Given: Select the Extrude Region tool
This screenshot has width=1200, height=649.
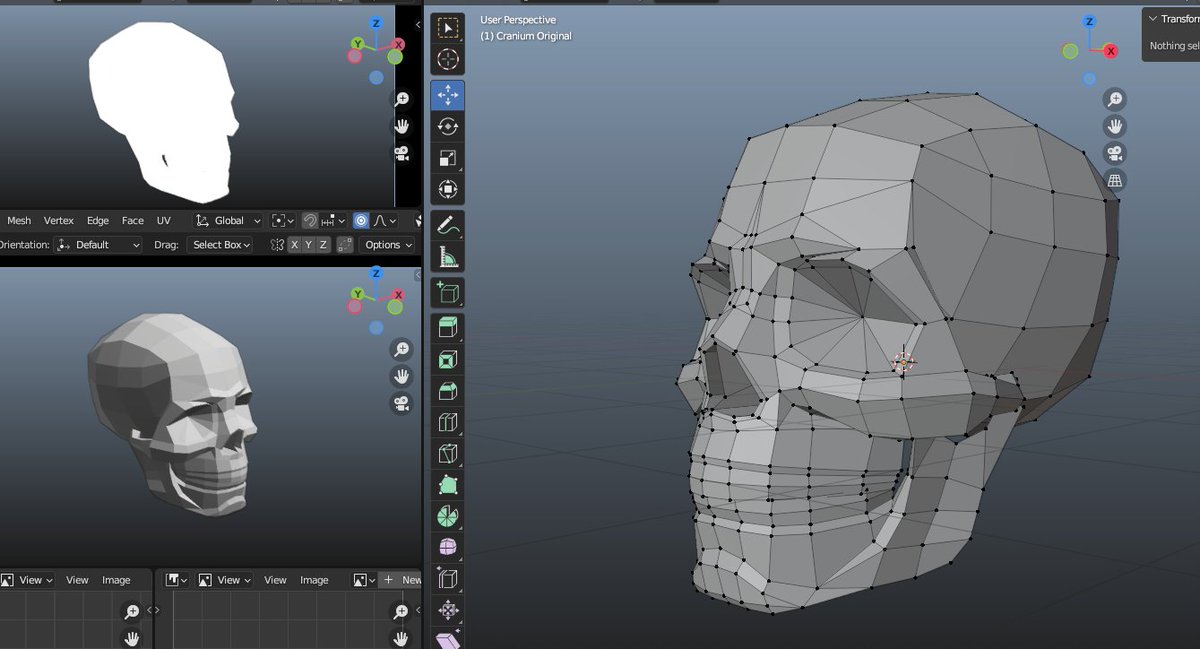Looking at the screenshot, I should click(448, 329).
